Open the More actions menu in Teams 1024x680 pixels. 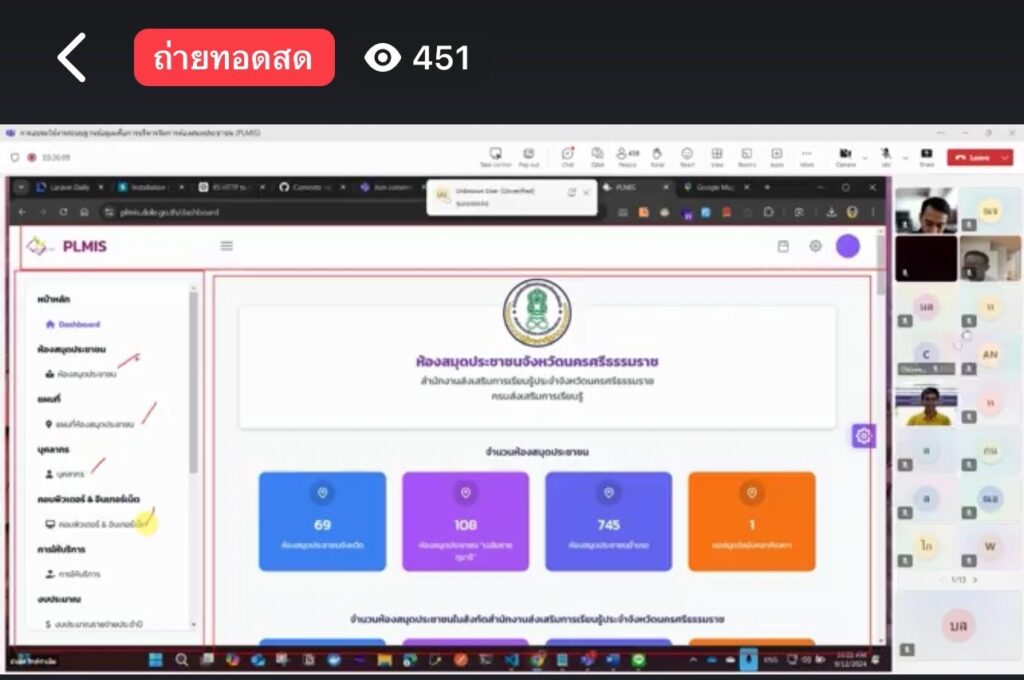(x=806, y=156)
